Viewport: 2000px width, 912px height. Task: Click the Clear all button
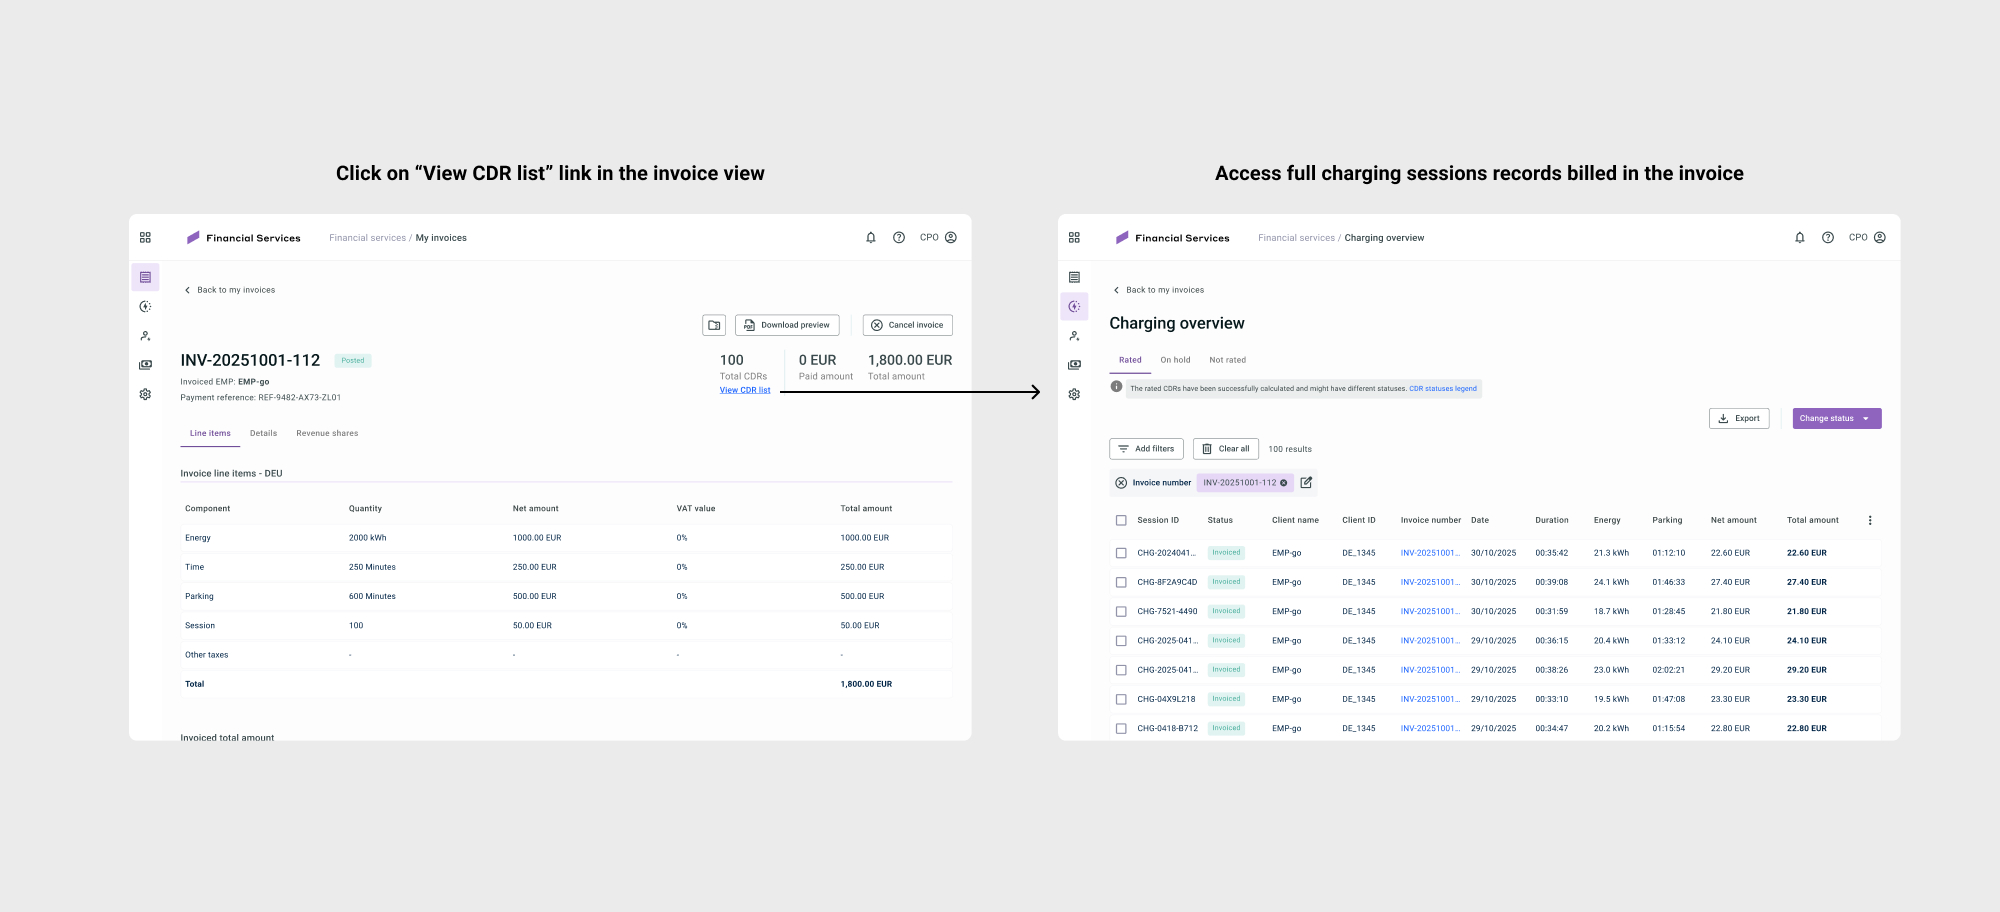pyautogui.click(x=1226, y=449)
